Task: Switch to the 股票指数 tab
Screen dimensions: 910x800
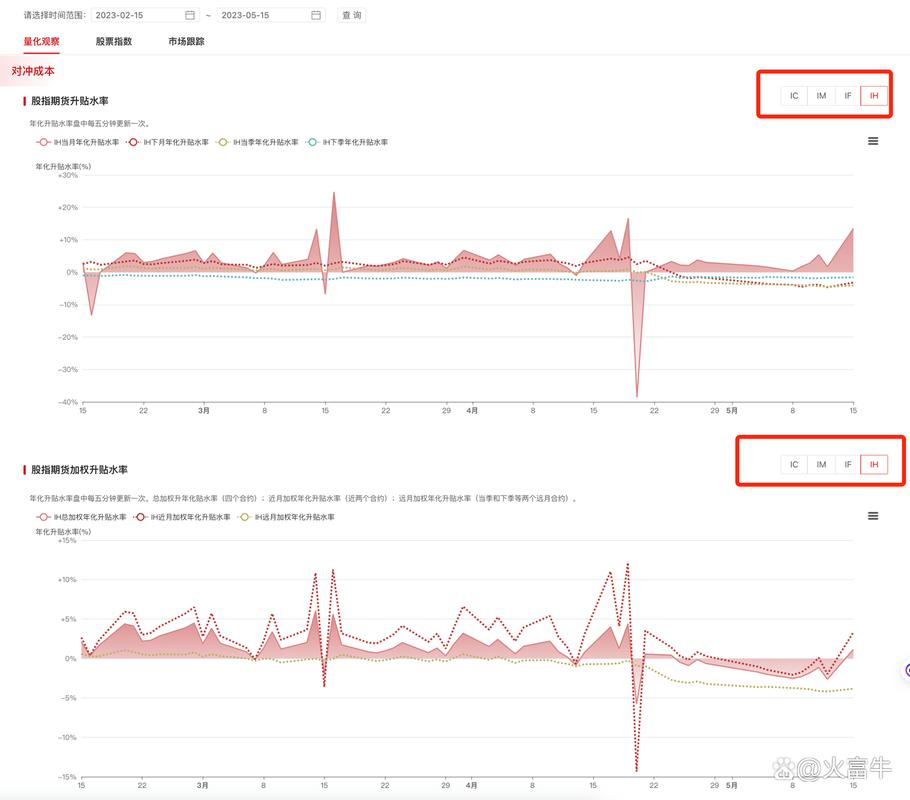Action: pos(114,42)
